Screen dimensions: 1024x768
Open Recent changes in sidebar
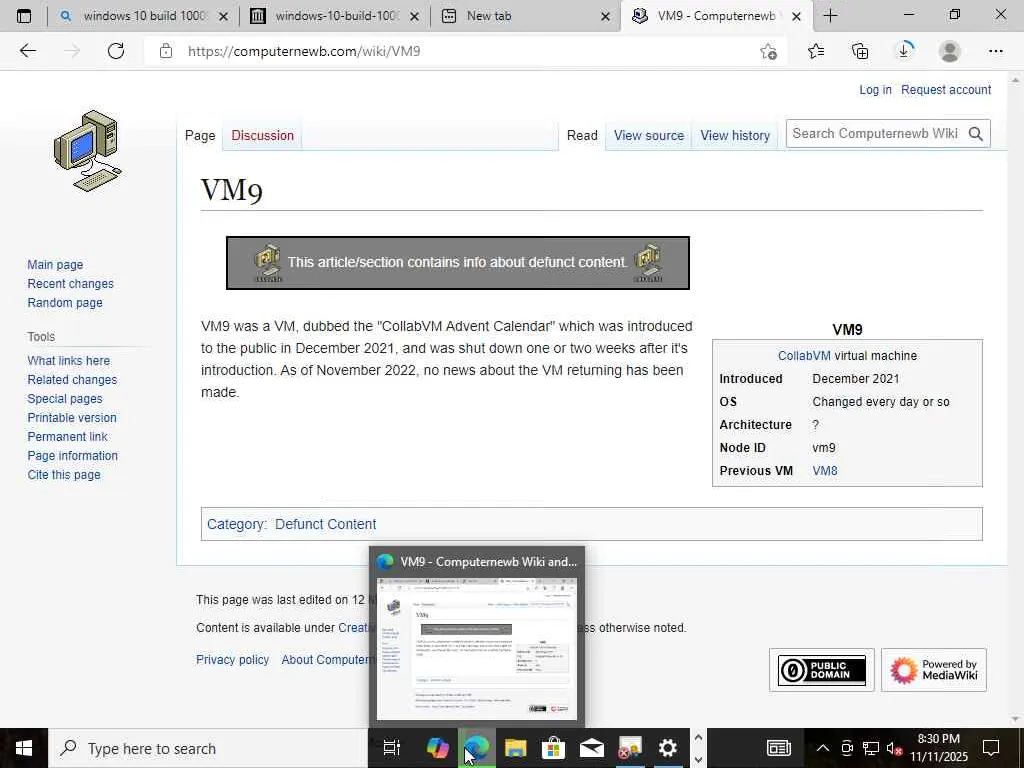70,283
